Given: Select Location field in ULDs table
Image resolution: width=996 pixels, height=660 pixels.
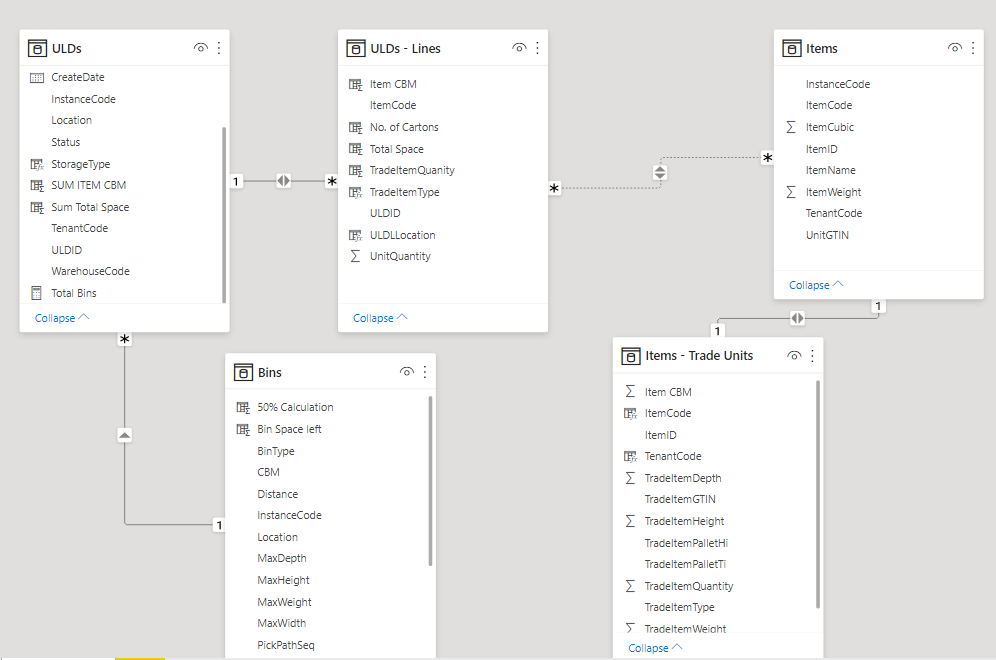Looking at the screenshot, I should tap(71, 120).
